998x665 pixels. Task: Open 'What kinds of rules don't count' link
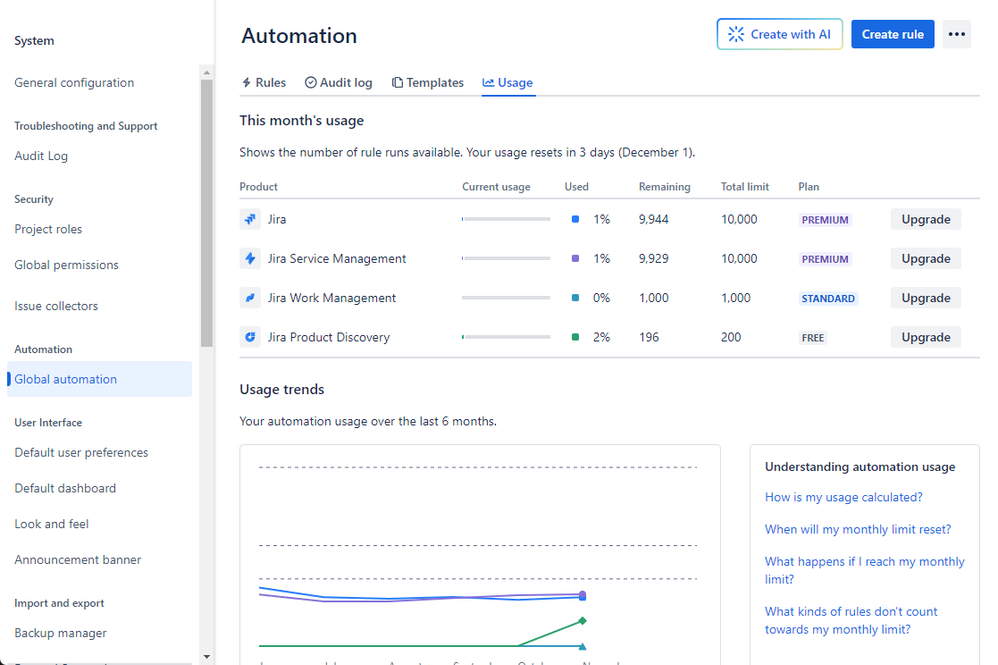click(x=851, y=620)
